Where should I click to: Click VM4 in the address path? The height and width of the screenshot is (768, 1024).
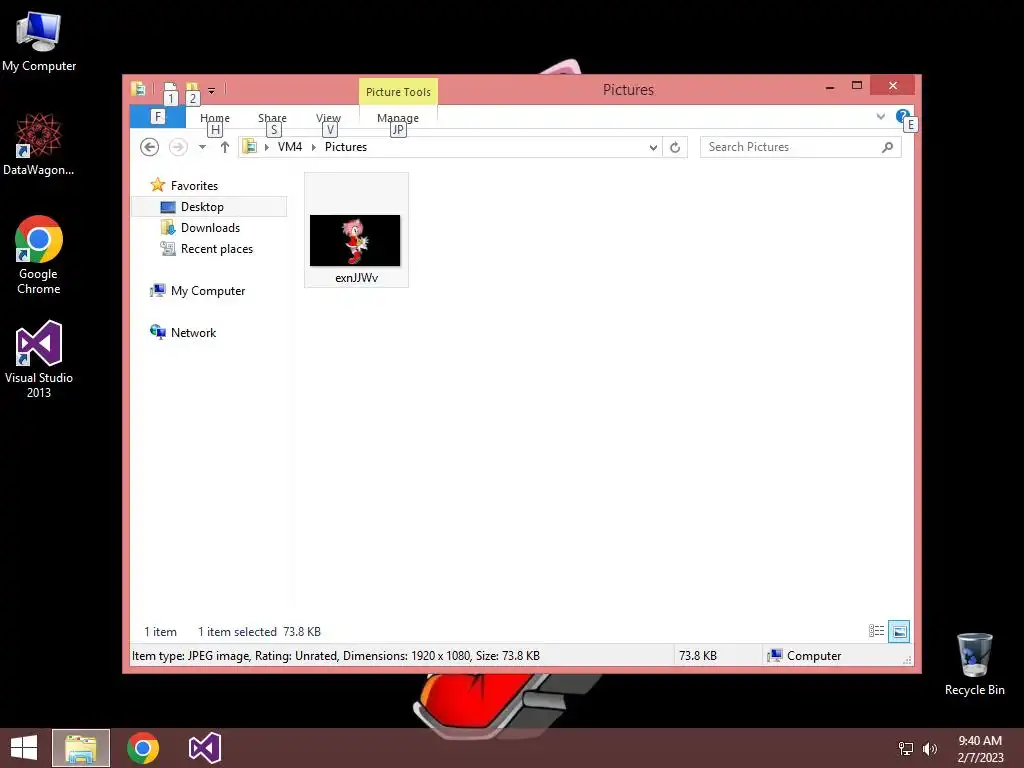point(290,147)
